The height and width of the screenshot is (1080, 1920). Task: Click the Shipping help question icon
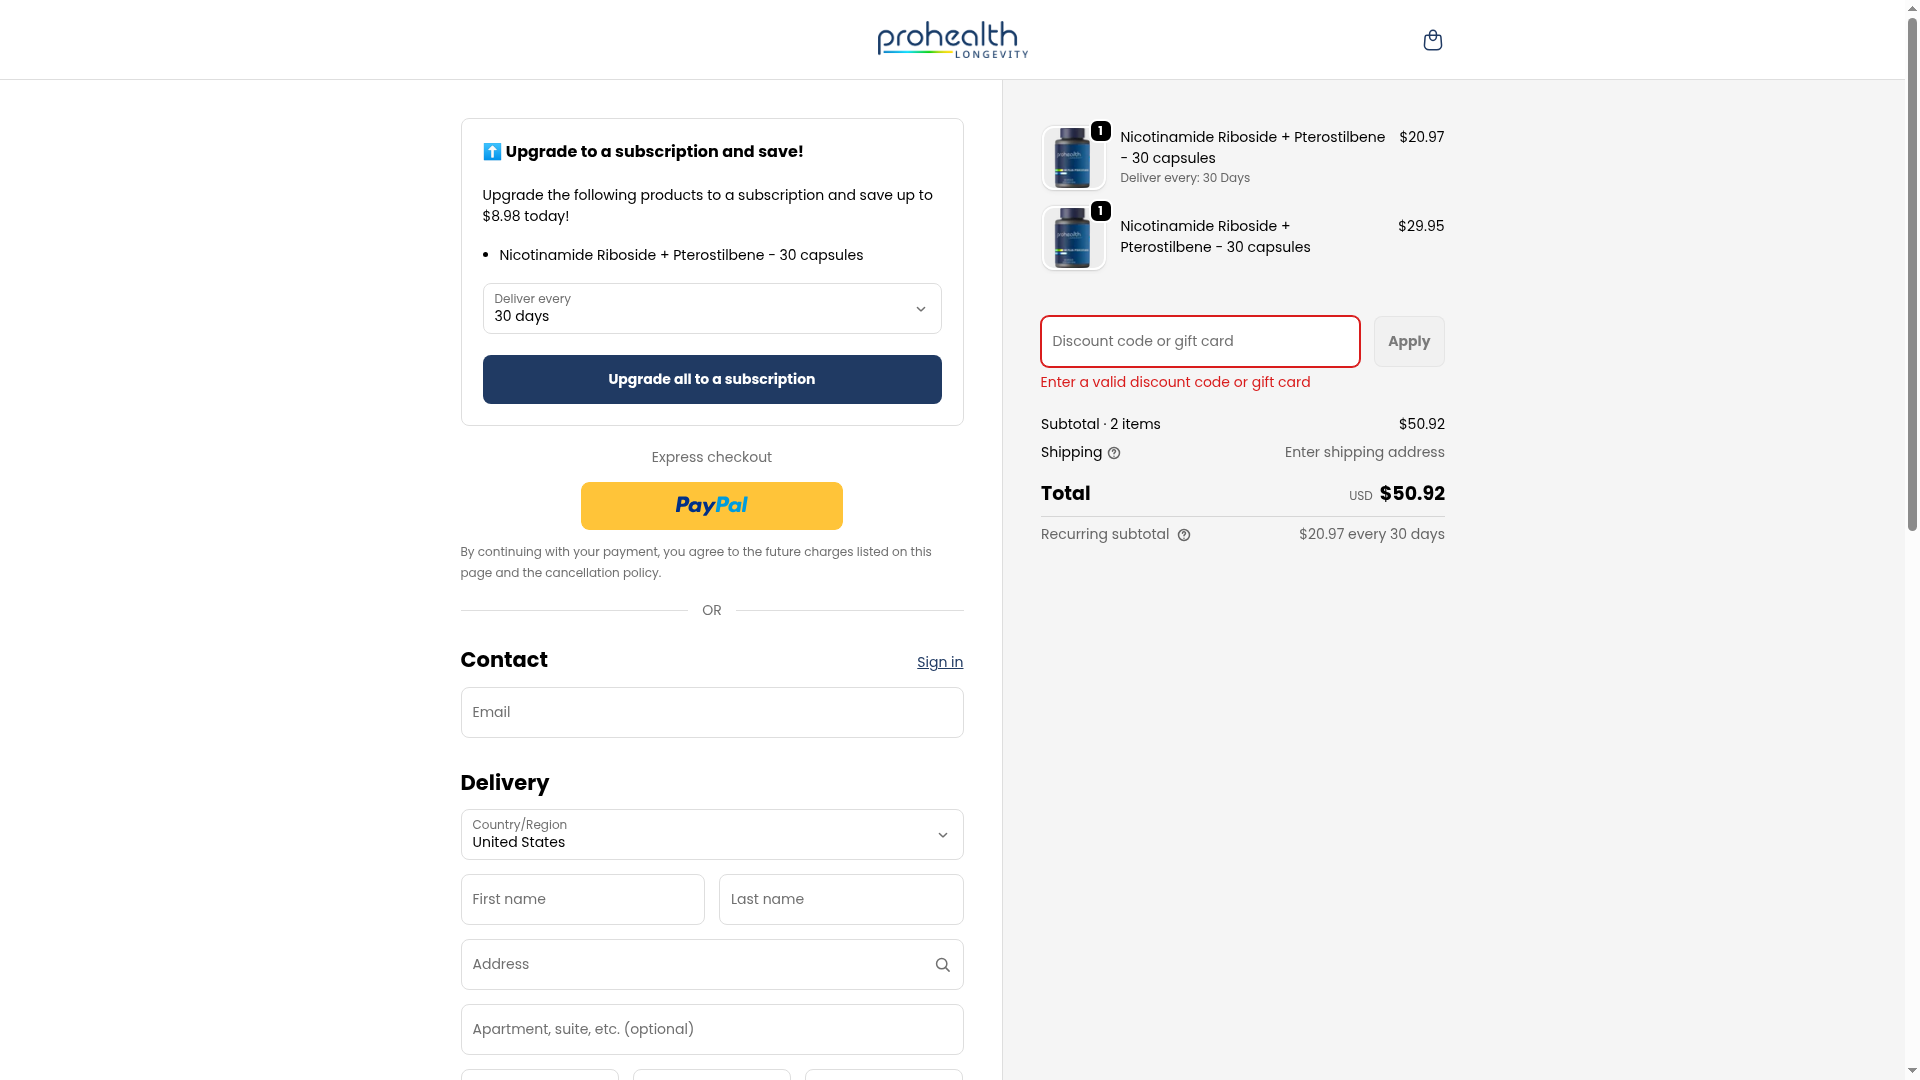(x=1114, y=453)
